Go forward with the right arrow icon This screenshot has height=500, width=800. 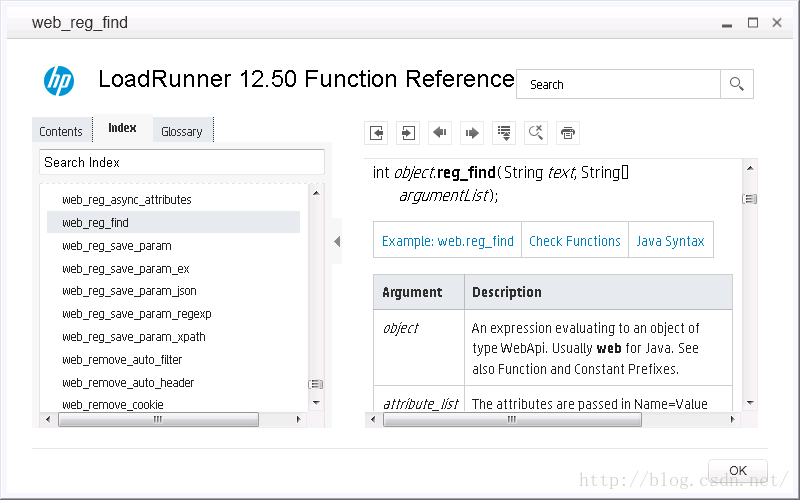(472, 133)
